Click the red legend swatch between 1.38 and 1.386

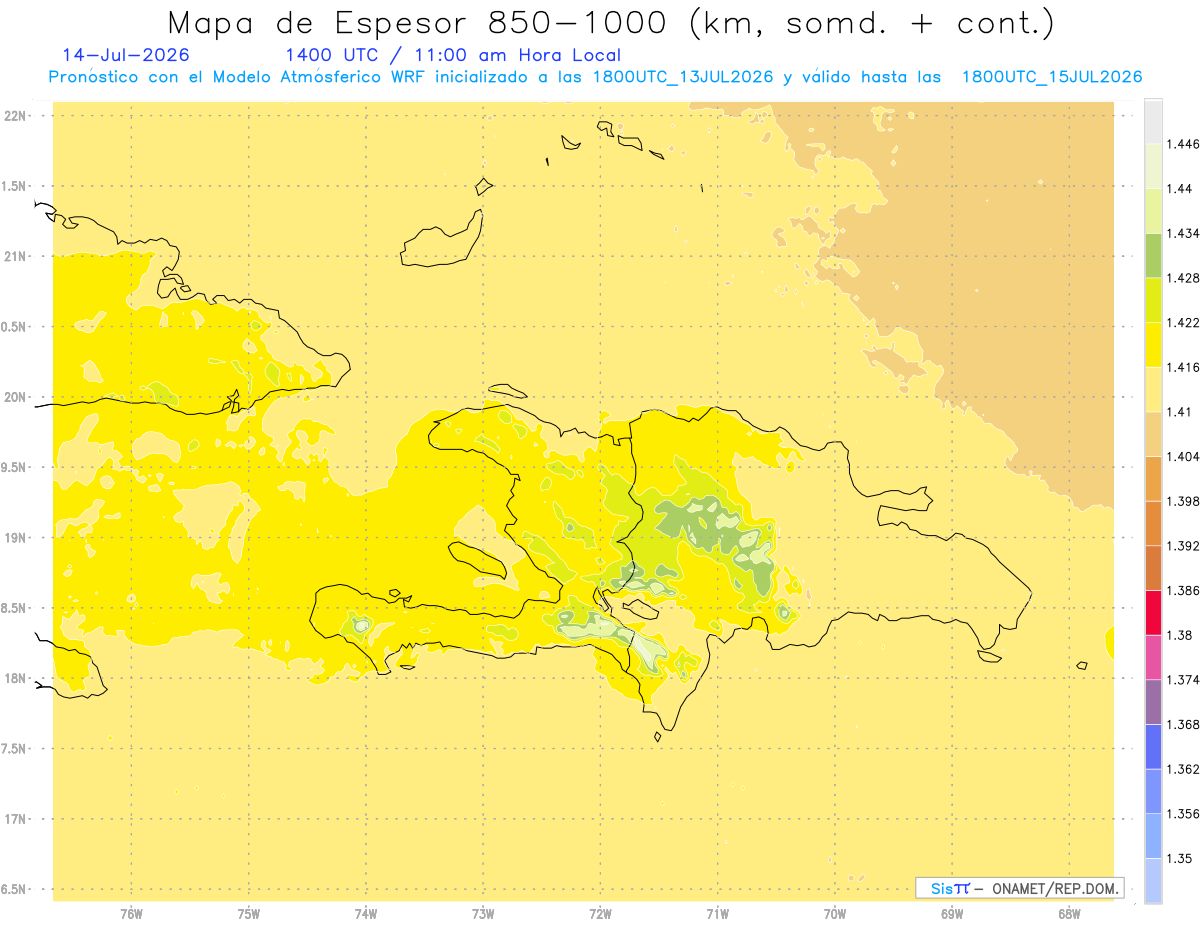point(1153,612)
